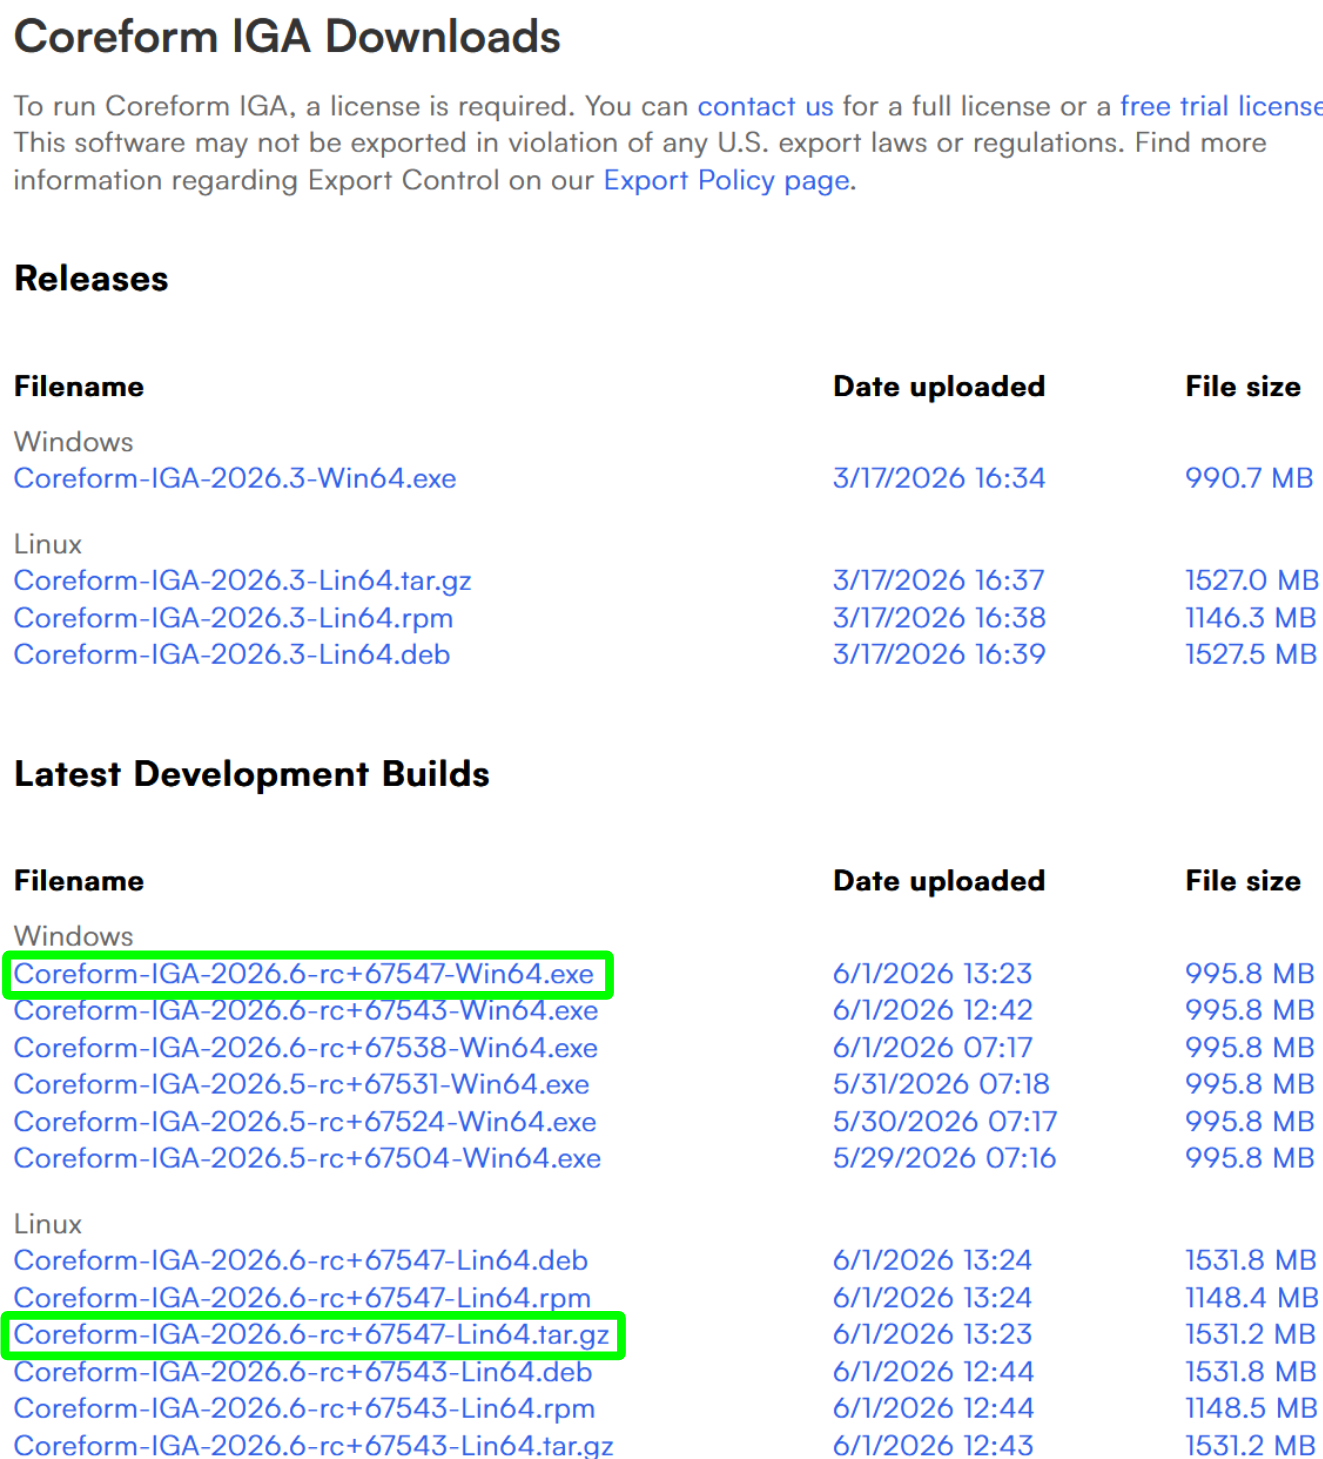The image size is (1323, 1459).
Task: Click the 1148.4 MB file size
Action: (x=1252, y=1298)
